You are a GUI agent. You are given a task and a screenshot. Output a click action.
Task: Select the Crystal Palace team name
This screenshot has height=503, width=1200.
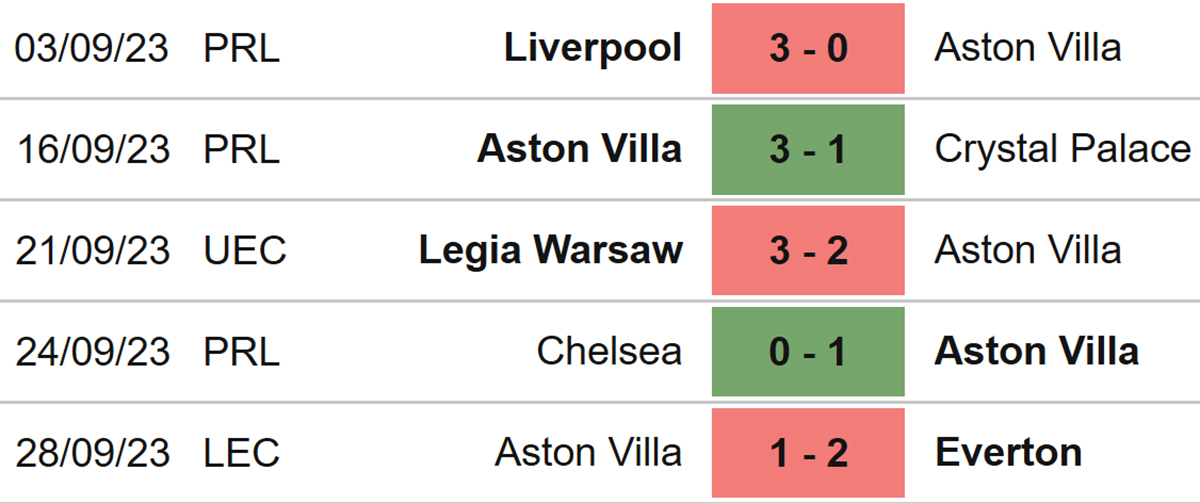[1063, 149]
